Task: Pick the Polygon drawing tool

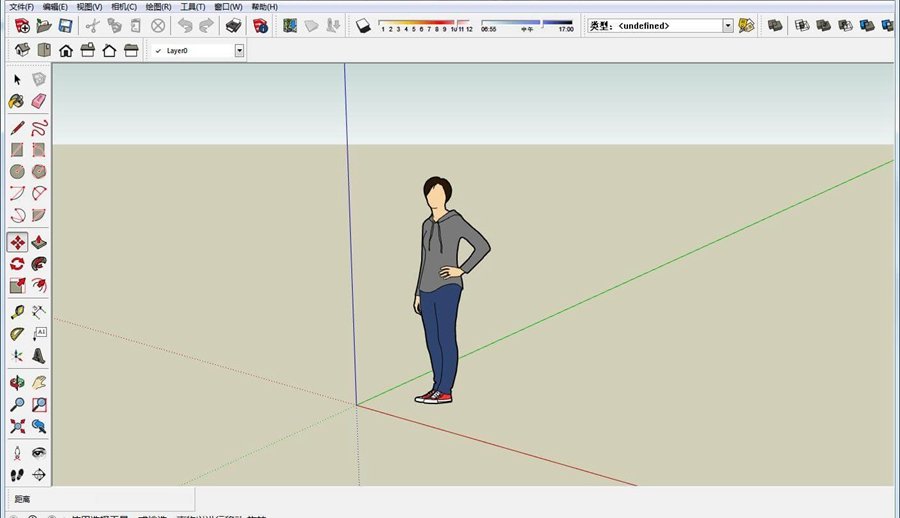Action: coord(38,171)
